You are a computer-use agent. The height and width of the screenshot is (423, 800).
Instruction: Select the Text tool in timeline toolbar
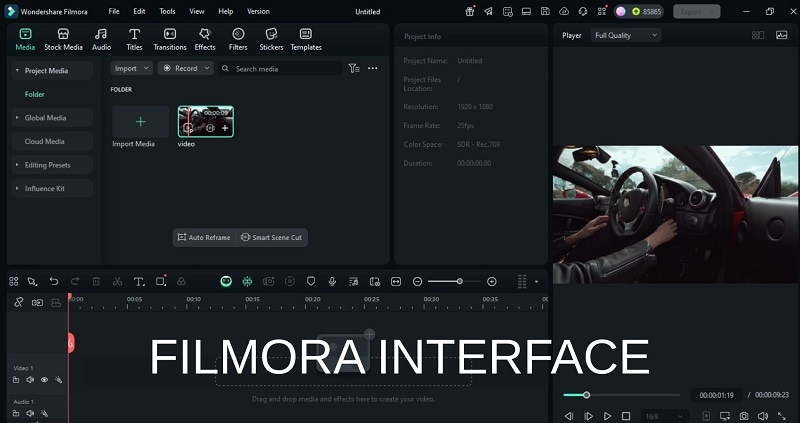(x=139, y=281)
